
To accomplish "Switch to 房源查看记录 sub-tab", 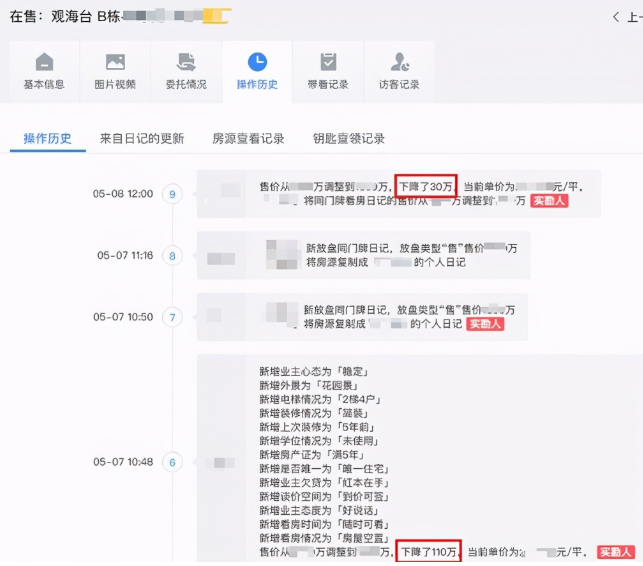I will [248, 138].
